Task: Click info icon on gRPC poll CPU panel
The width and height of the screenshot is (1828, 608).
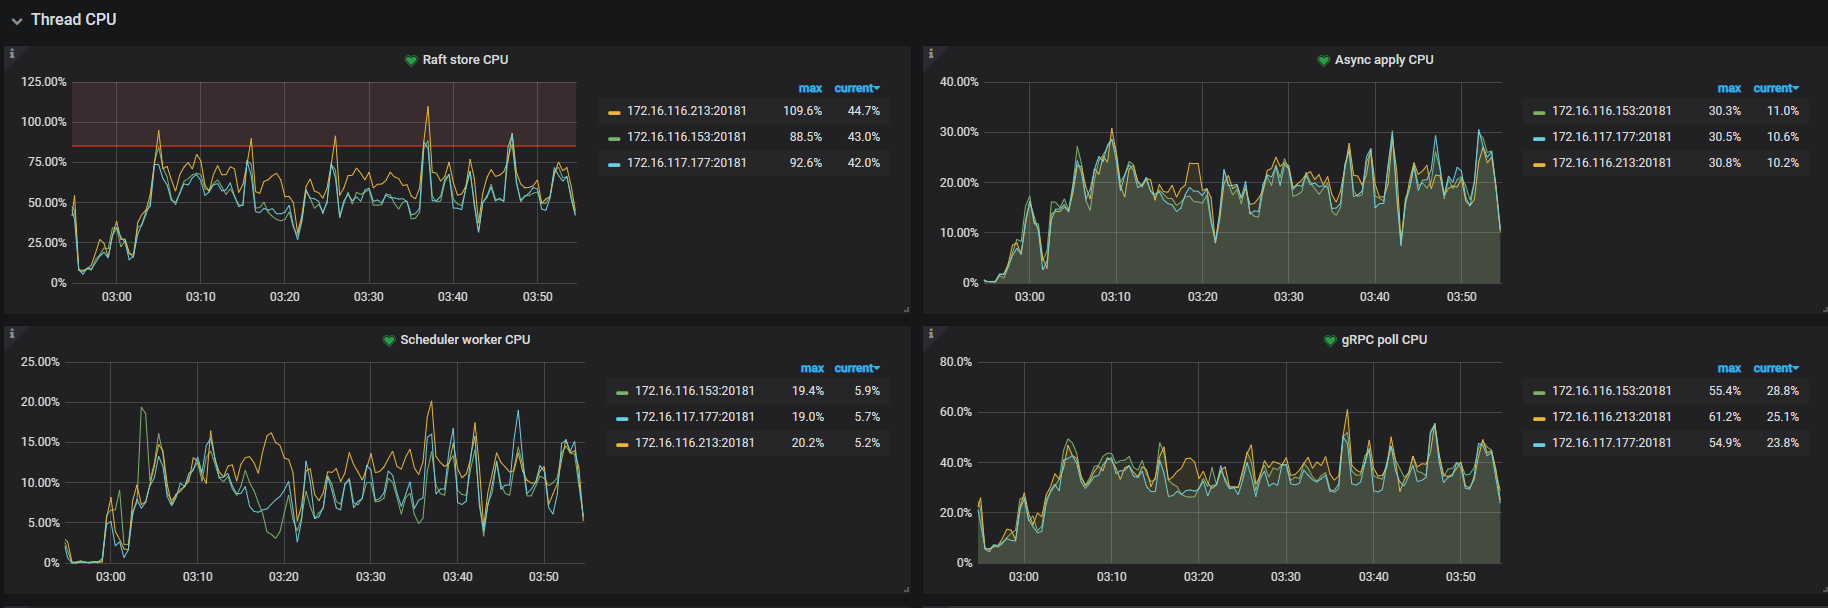Action: click(931, 334)
